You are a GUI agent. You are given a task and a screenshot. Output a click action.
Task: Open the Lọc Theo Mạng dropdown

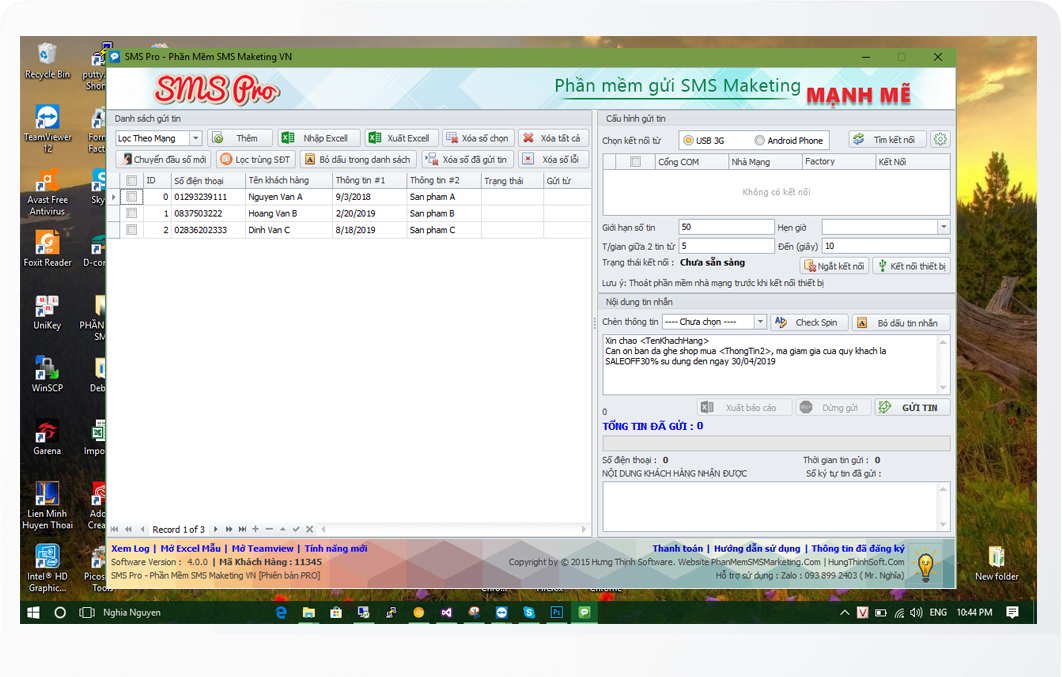[x=195, y=138]
